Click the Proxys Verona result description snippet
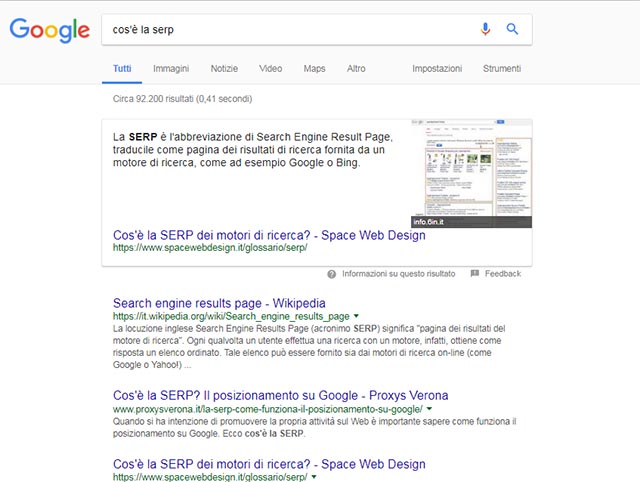 point(315,427)
